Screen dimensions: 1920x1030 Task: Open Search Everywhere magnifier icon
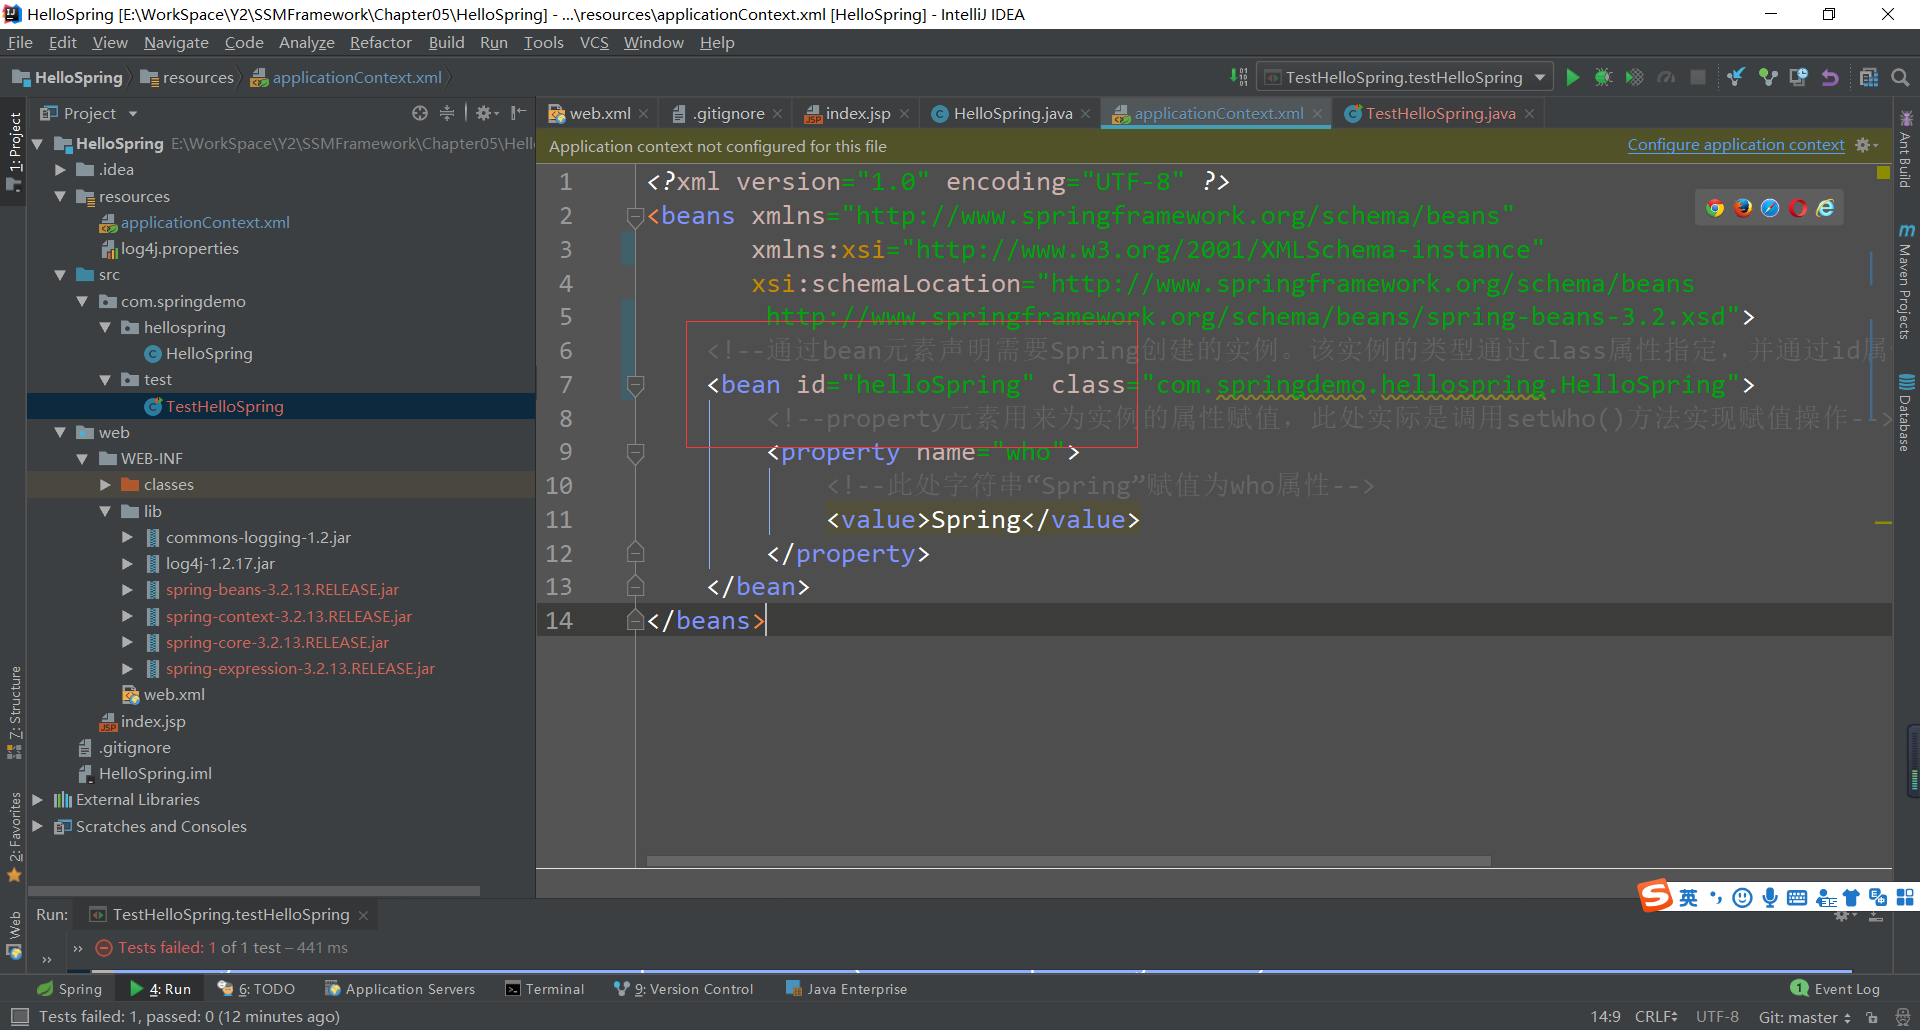point(1900,77)
